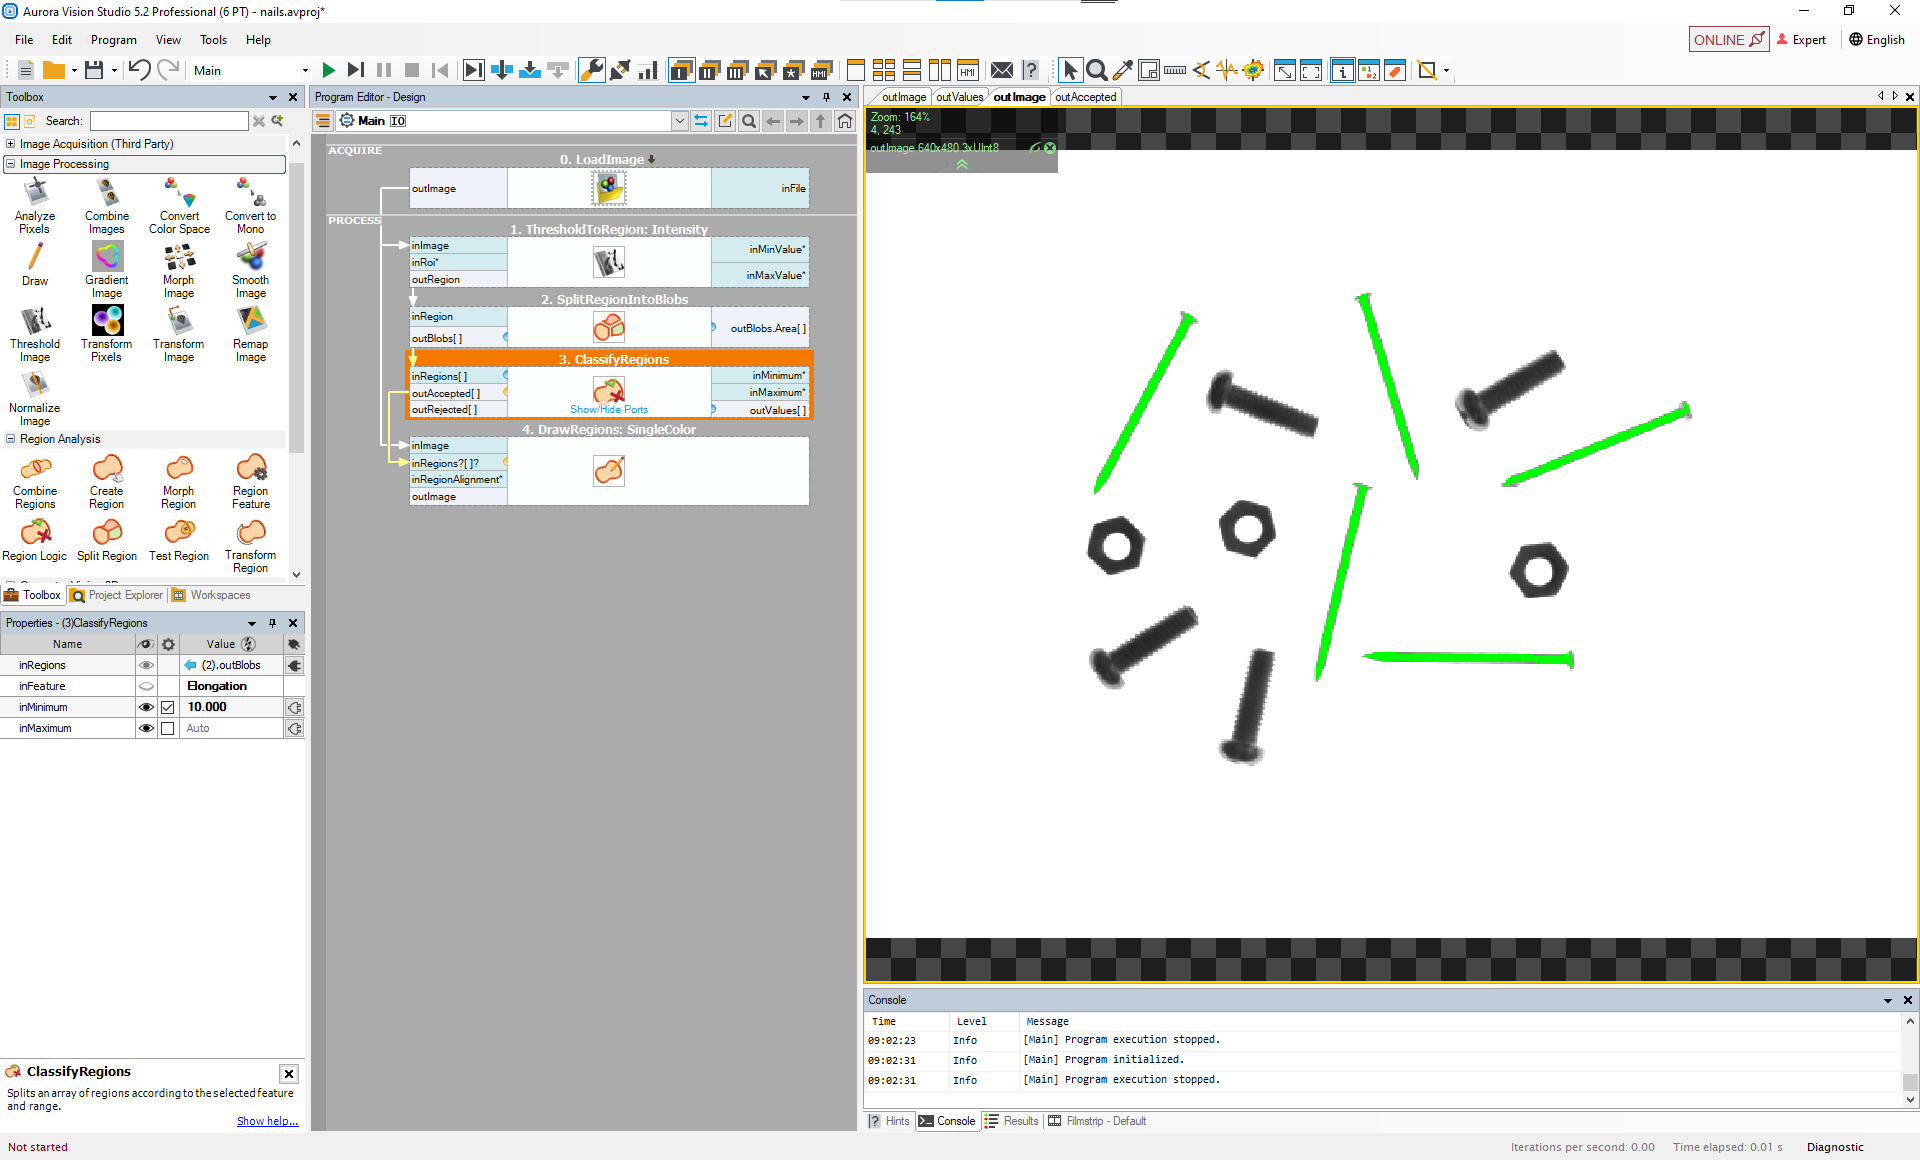
Task: Select the Smooth Image tool
Action: click(x=251, y=257)
